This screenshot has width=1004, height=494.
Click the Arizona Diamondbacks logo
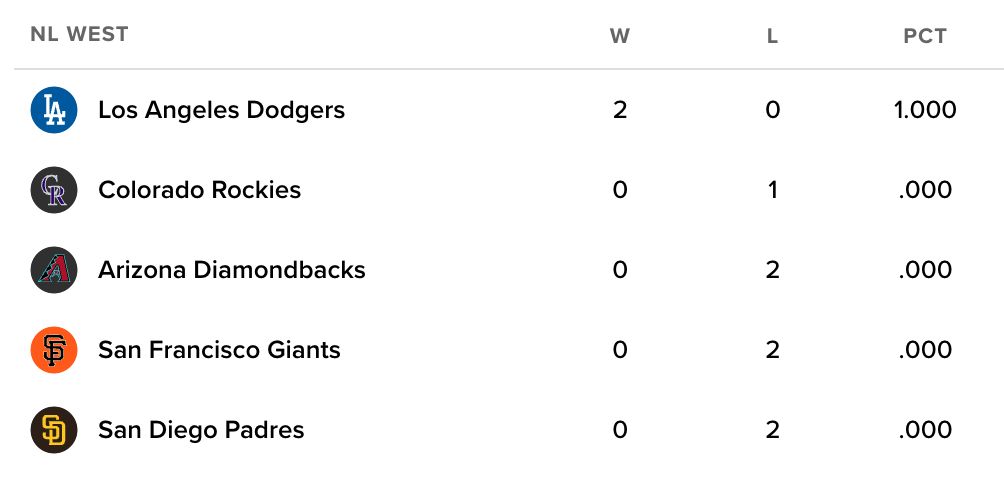(54, 270)
